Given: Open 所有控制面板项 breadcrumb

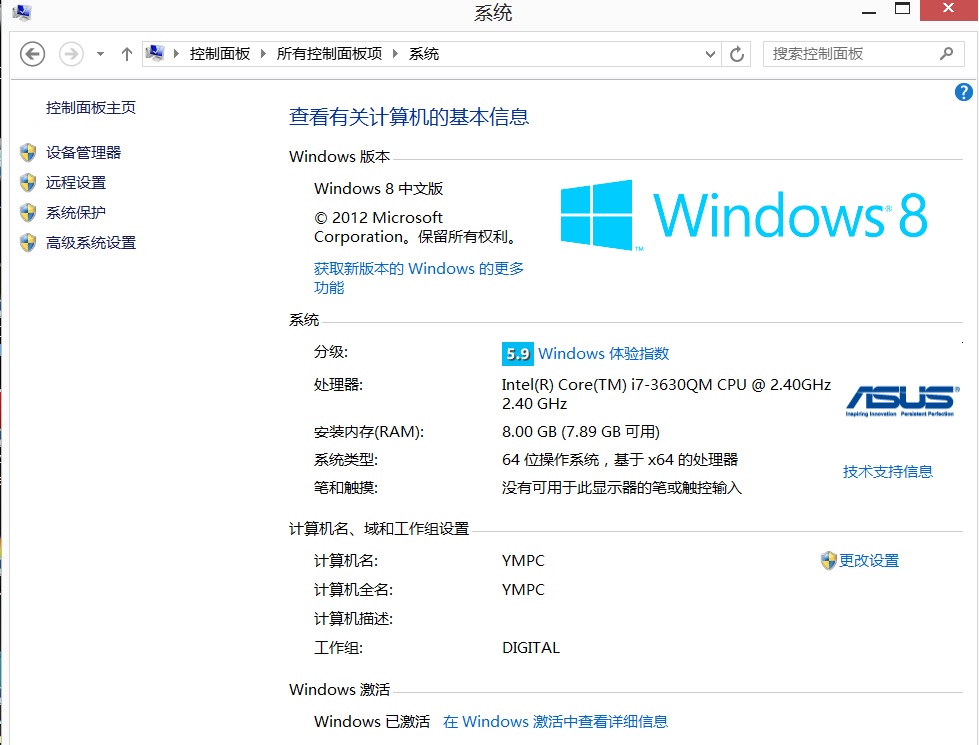Looking at the screenshot, I should [329, 54].
